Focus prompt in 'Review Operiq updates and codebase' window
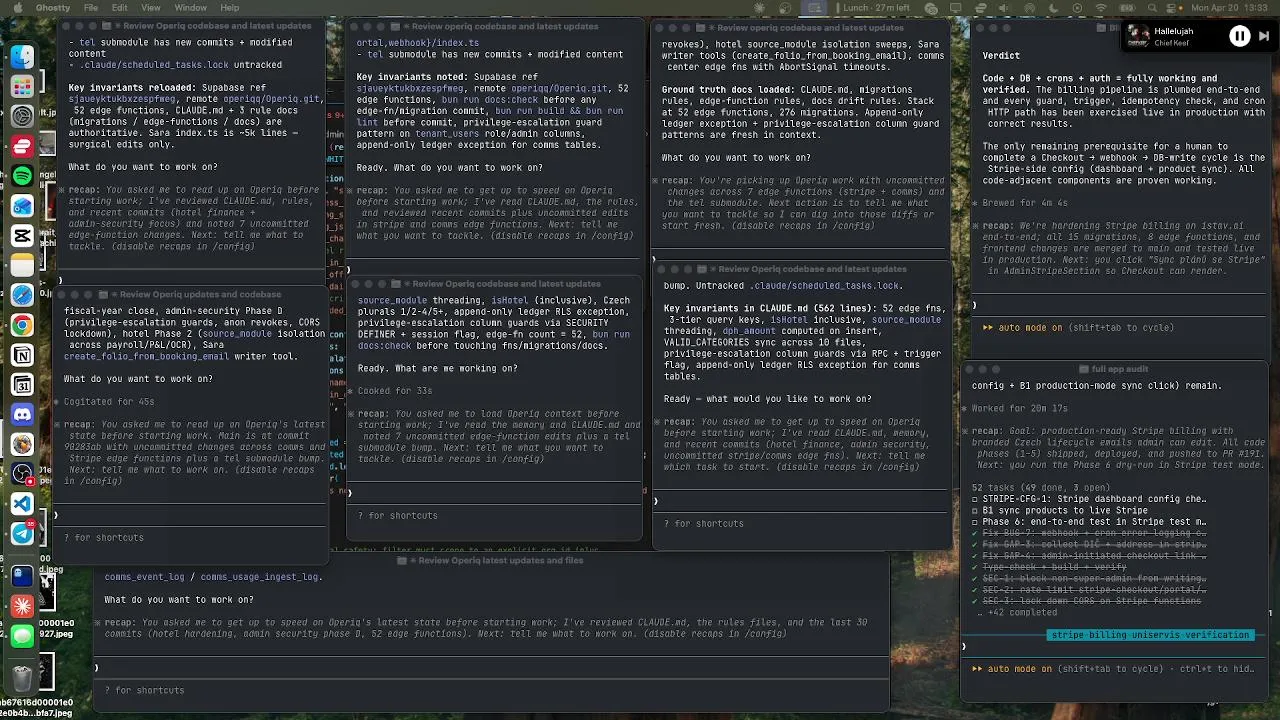The height and width of the screenshot is (720, 1280). point(190,515)
